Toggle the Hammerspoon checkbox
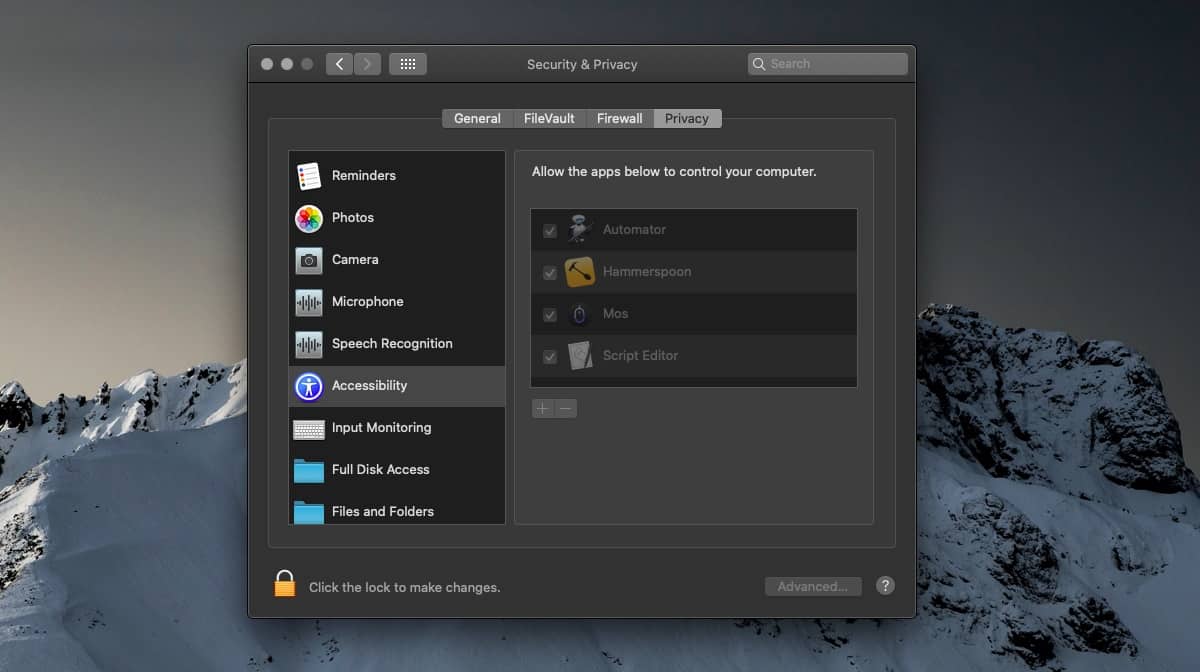This screenshot has height=672, width=1200. click(550, 273)
